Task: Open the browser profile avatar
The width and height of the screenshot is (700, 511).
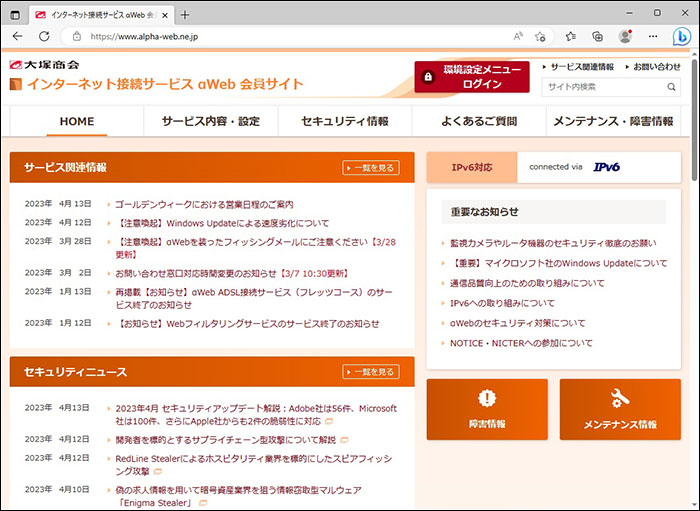Action: [625, 37]
